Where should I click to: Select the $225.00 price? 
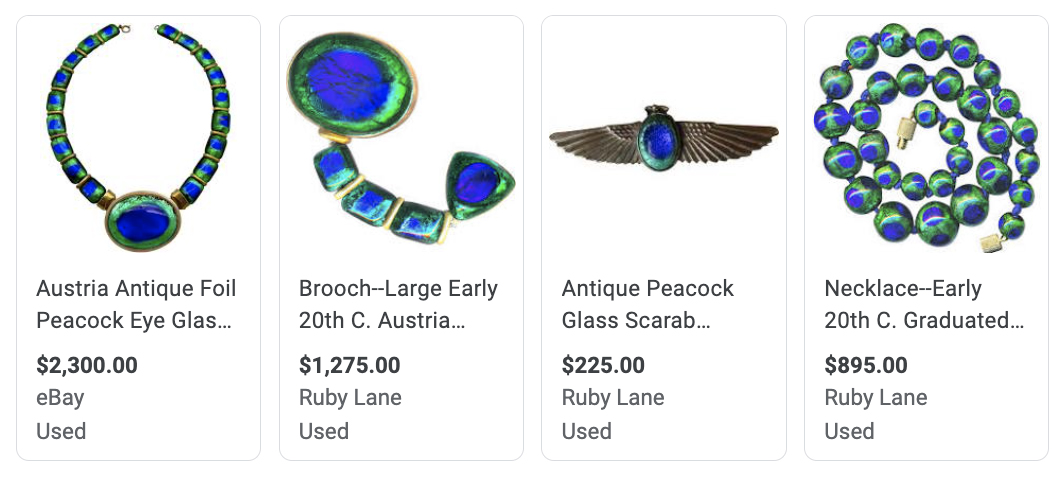pyautogui.click(x=603, y=365)
